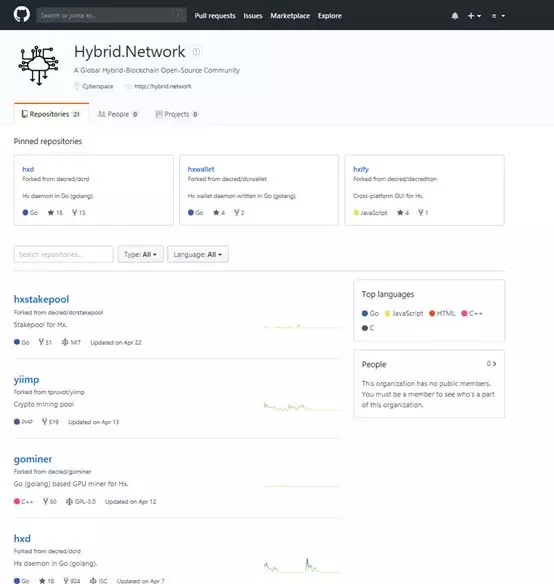Filter by C in Top languages
Viewport: 554px width, 584px height.
pos(368,328)
